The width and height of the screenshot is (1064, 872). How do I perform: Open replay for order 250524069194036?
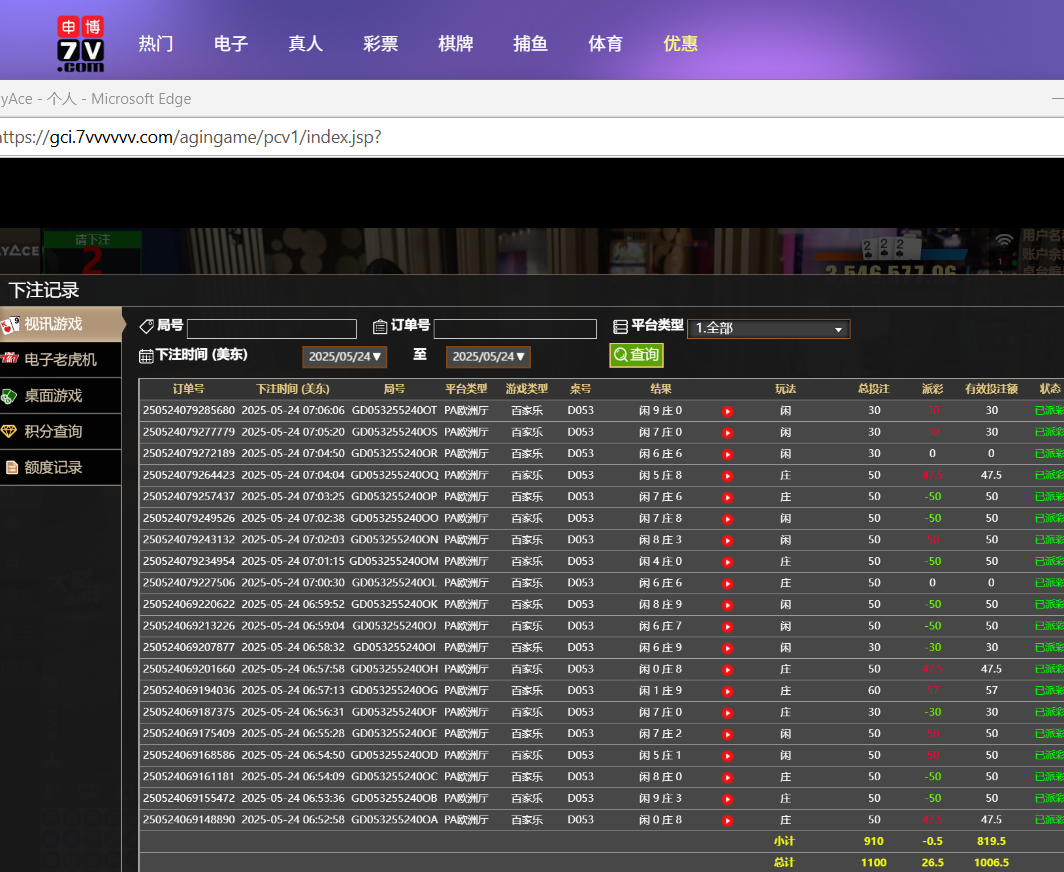coord(728,691)
